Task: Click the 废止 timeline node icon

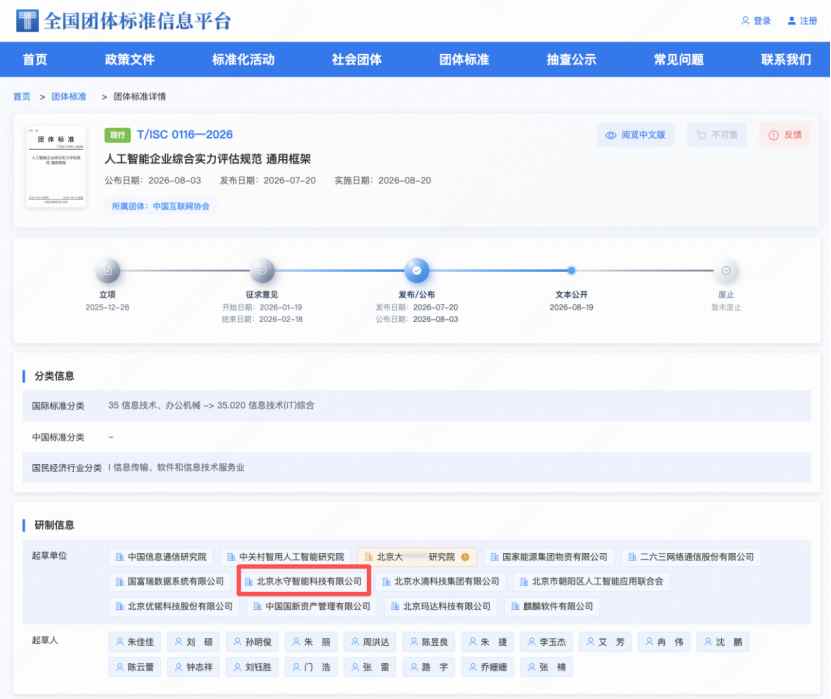Action: (x=726, y=271)
